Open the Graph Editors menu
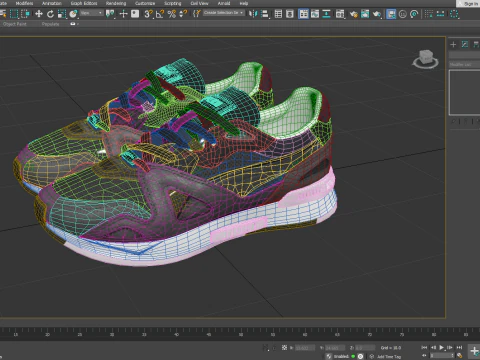 (84, 3)
